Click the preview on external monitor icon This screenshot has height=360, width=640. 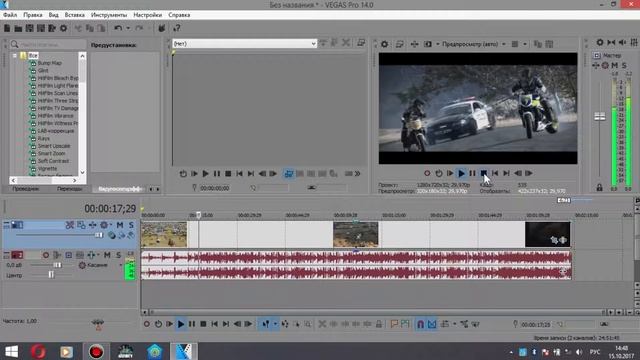click(400, 44)
